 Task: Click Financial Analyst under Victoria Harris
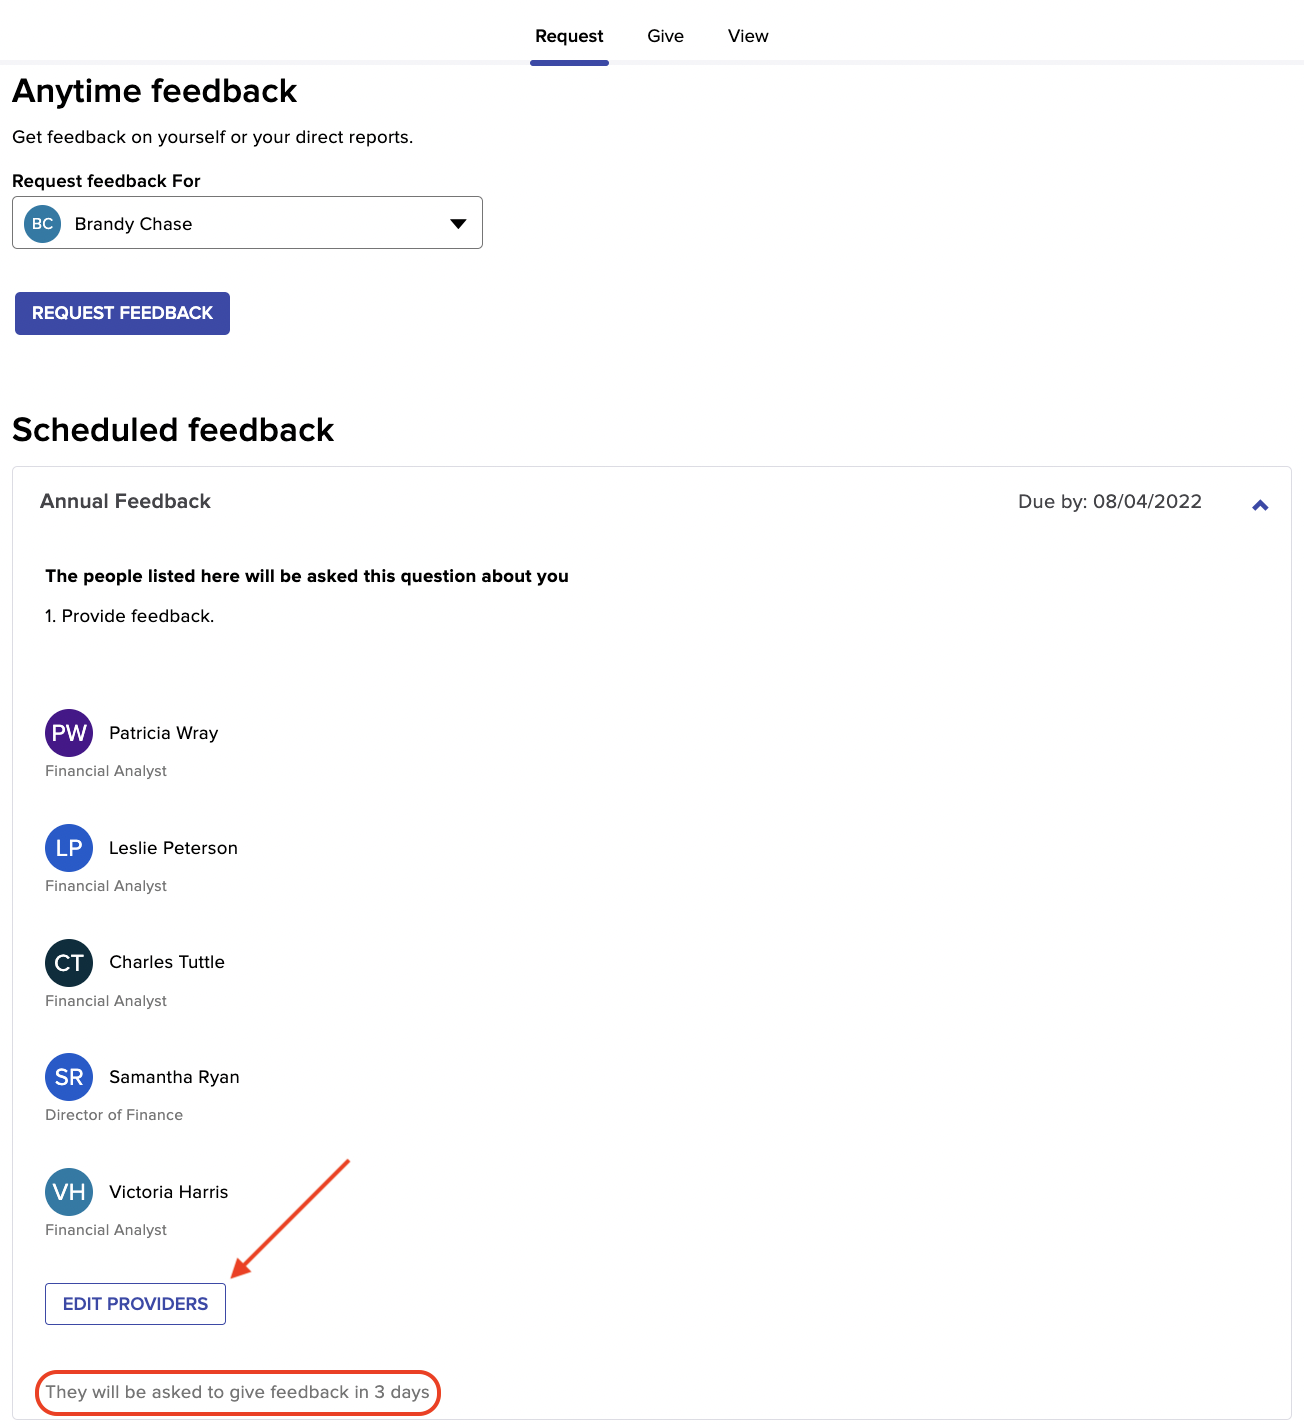point(106,1230)
